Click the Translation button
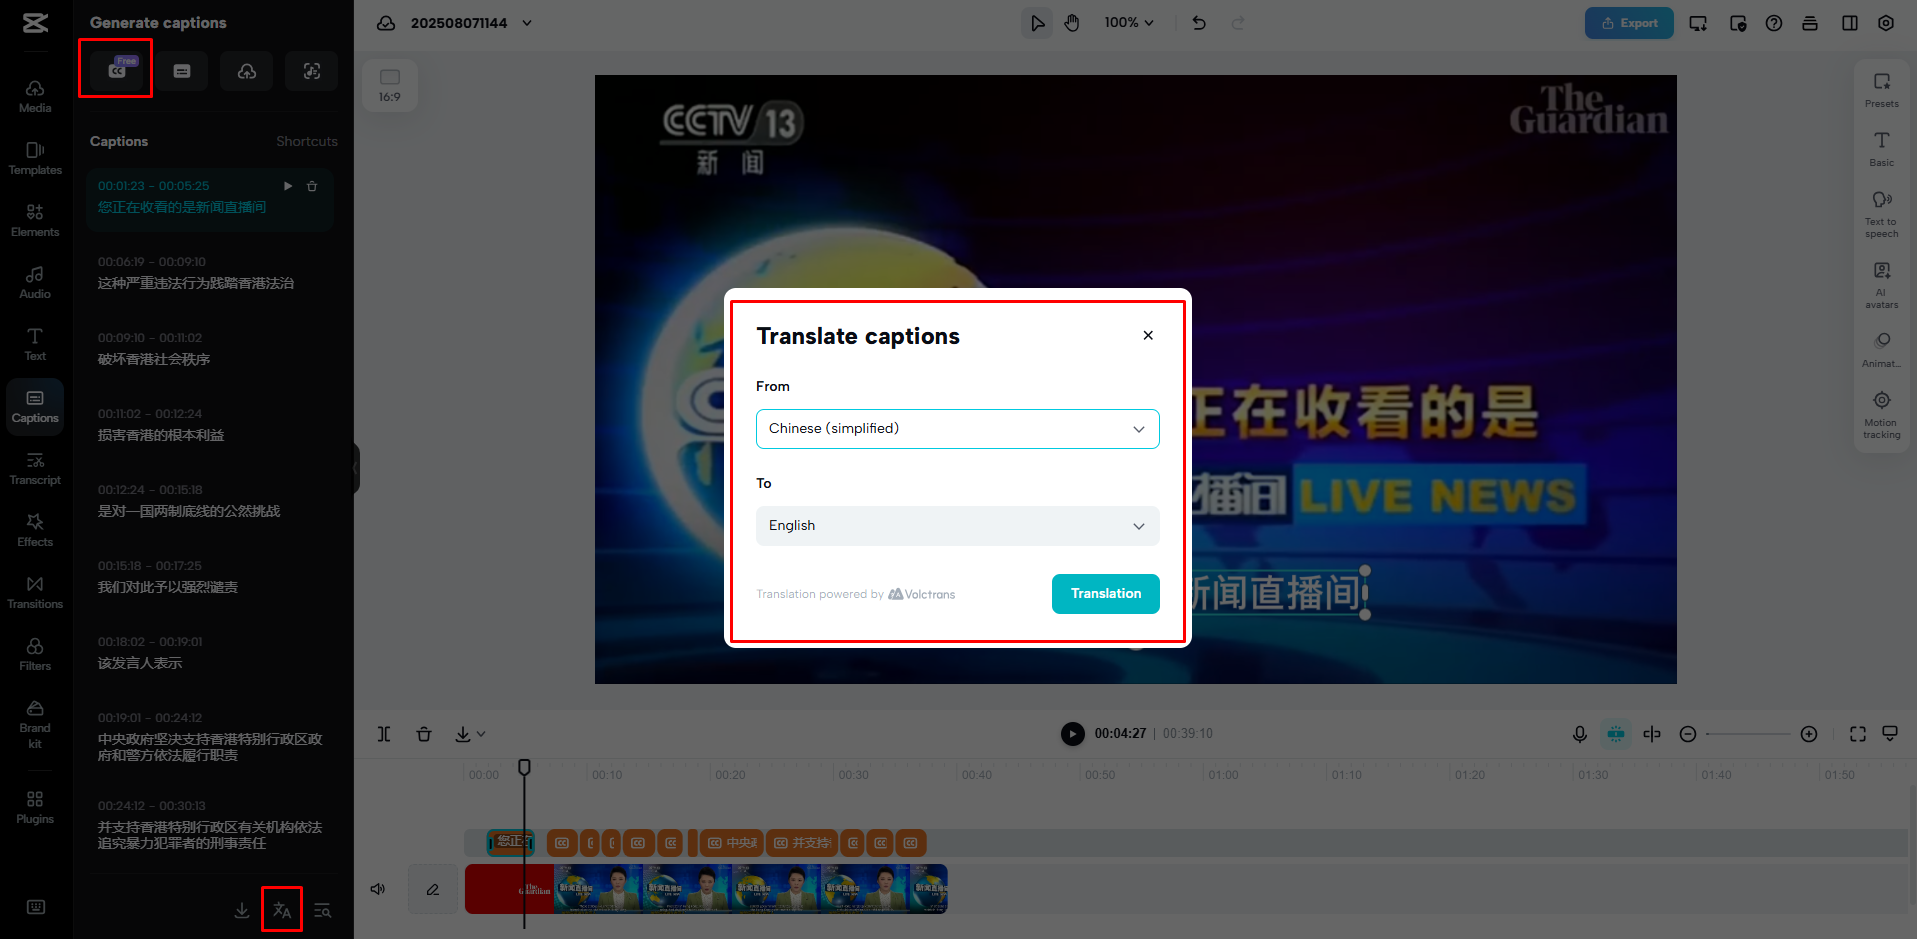 click(x=1105, y=593)
